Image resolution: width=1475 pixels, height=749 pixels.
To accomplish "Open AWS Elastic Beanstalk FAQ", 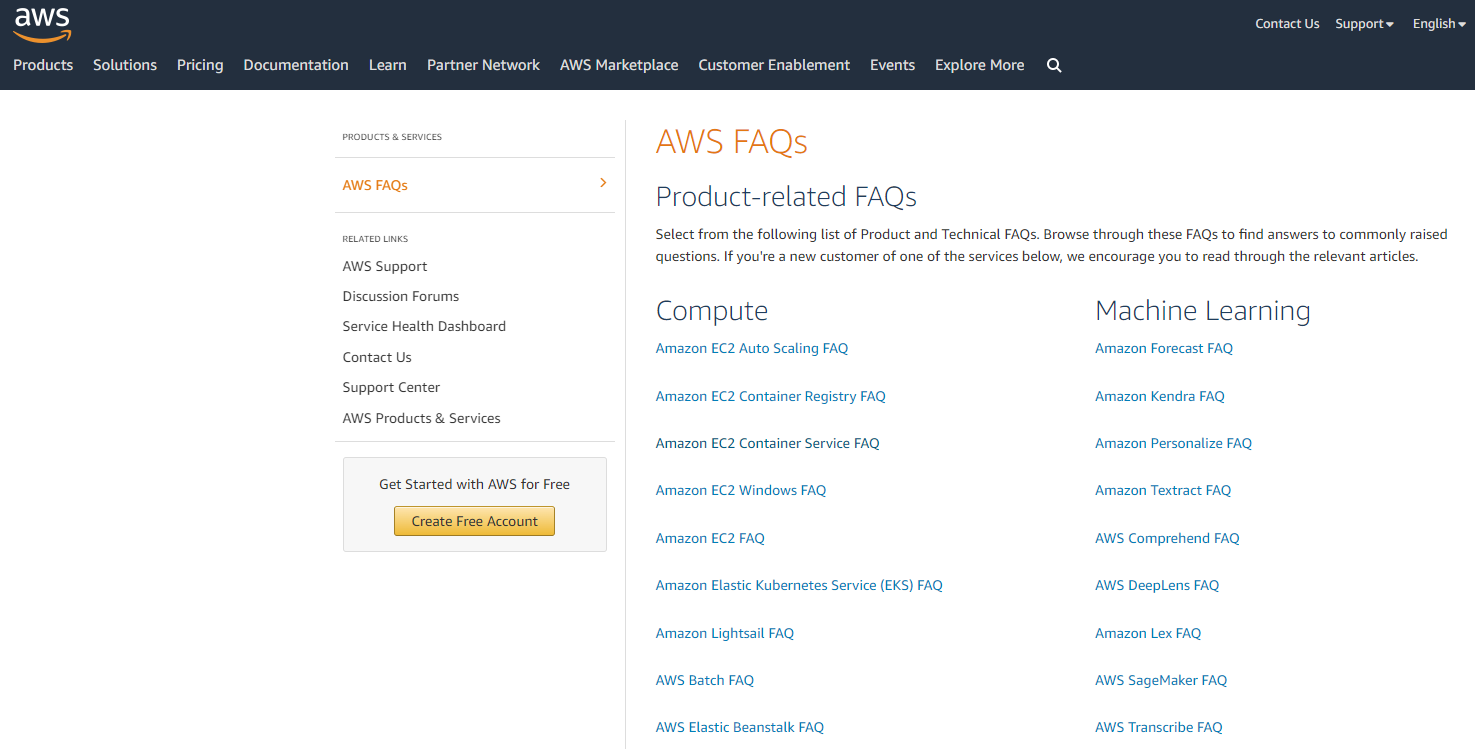I will coord(740,727).
